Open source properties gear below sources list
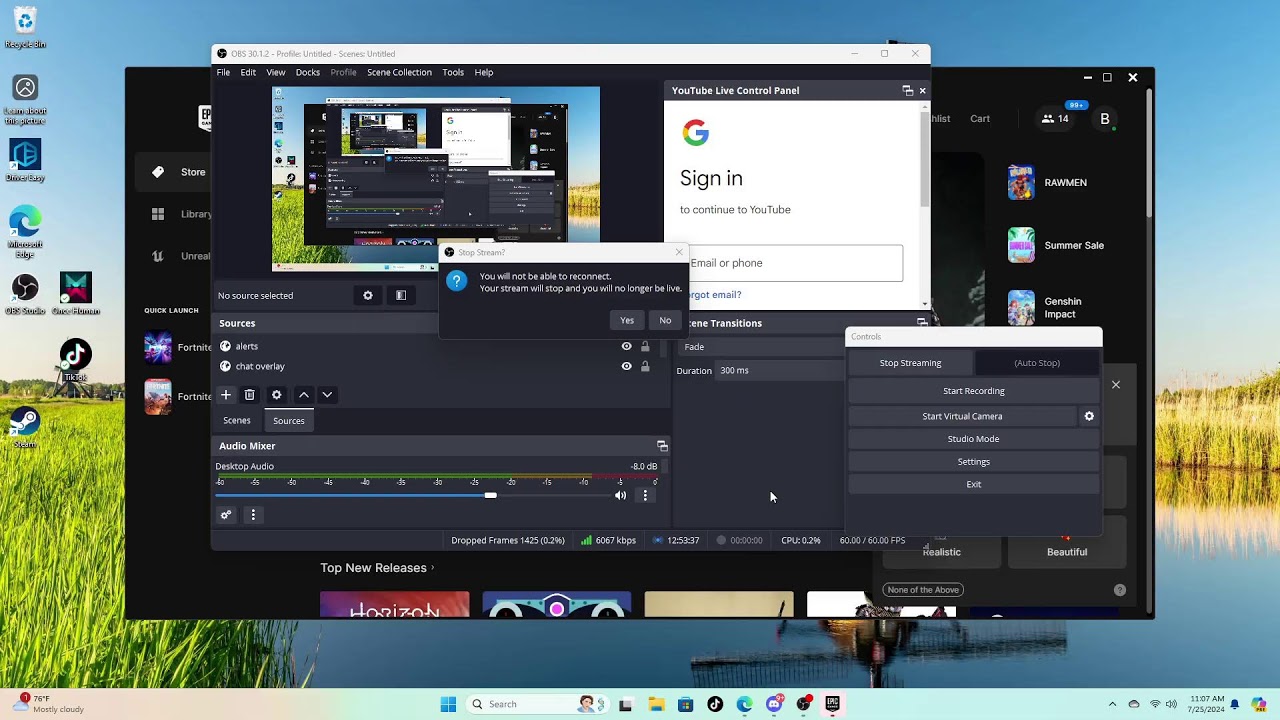 click(277, 395)
